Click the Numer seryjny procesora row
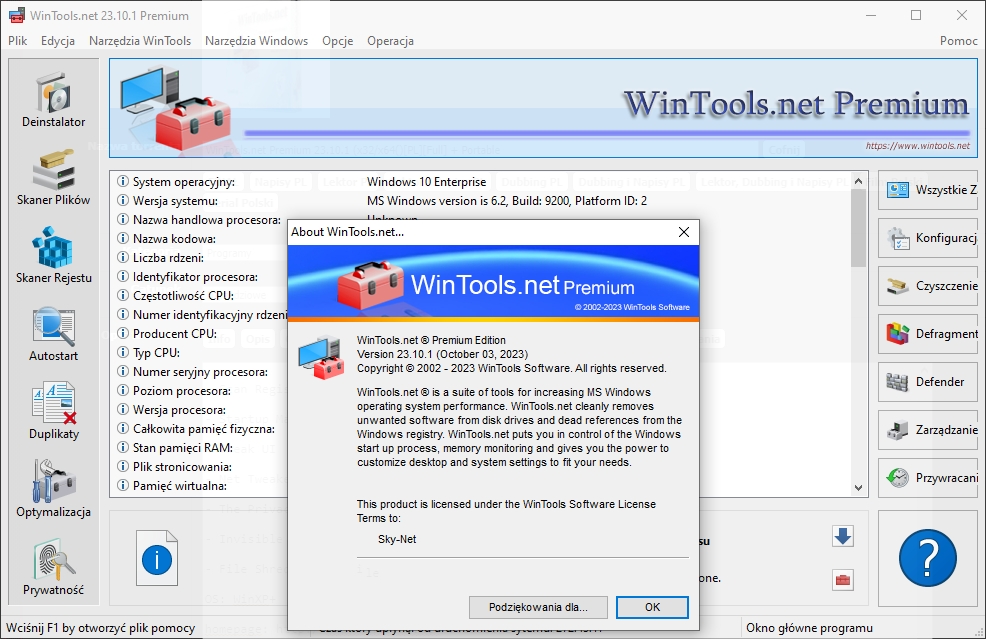This screenshot has width=986, height=639. click(x=200, y=372)
